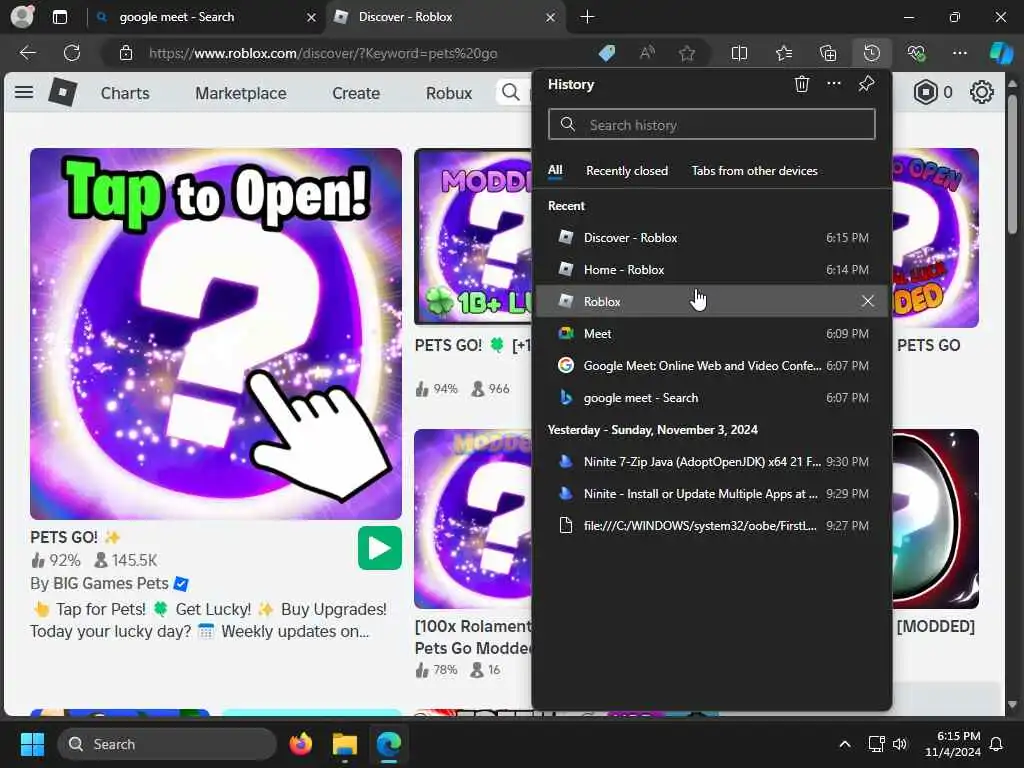Open the Favorites list icon
The image size is (1024, 768).
click(784, 53)
